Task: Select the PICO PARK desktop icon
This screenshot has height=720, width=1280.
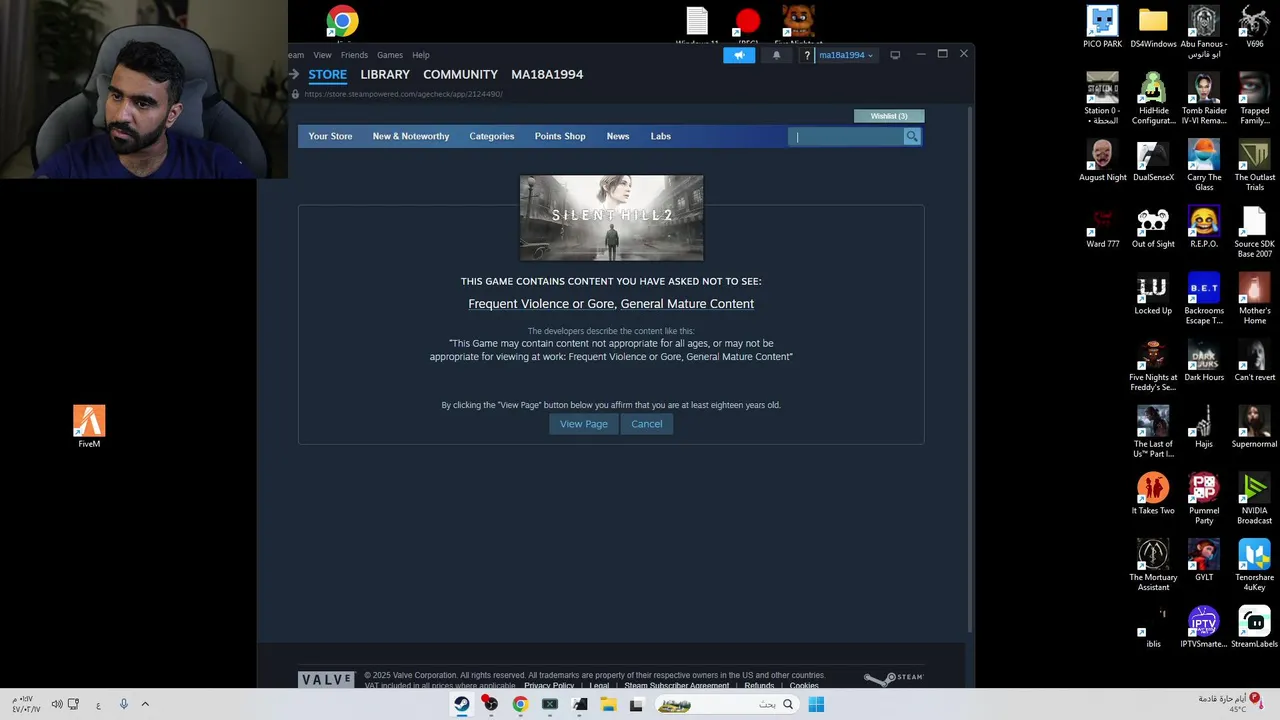Action: 1102,27
